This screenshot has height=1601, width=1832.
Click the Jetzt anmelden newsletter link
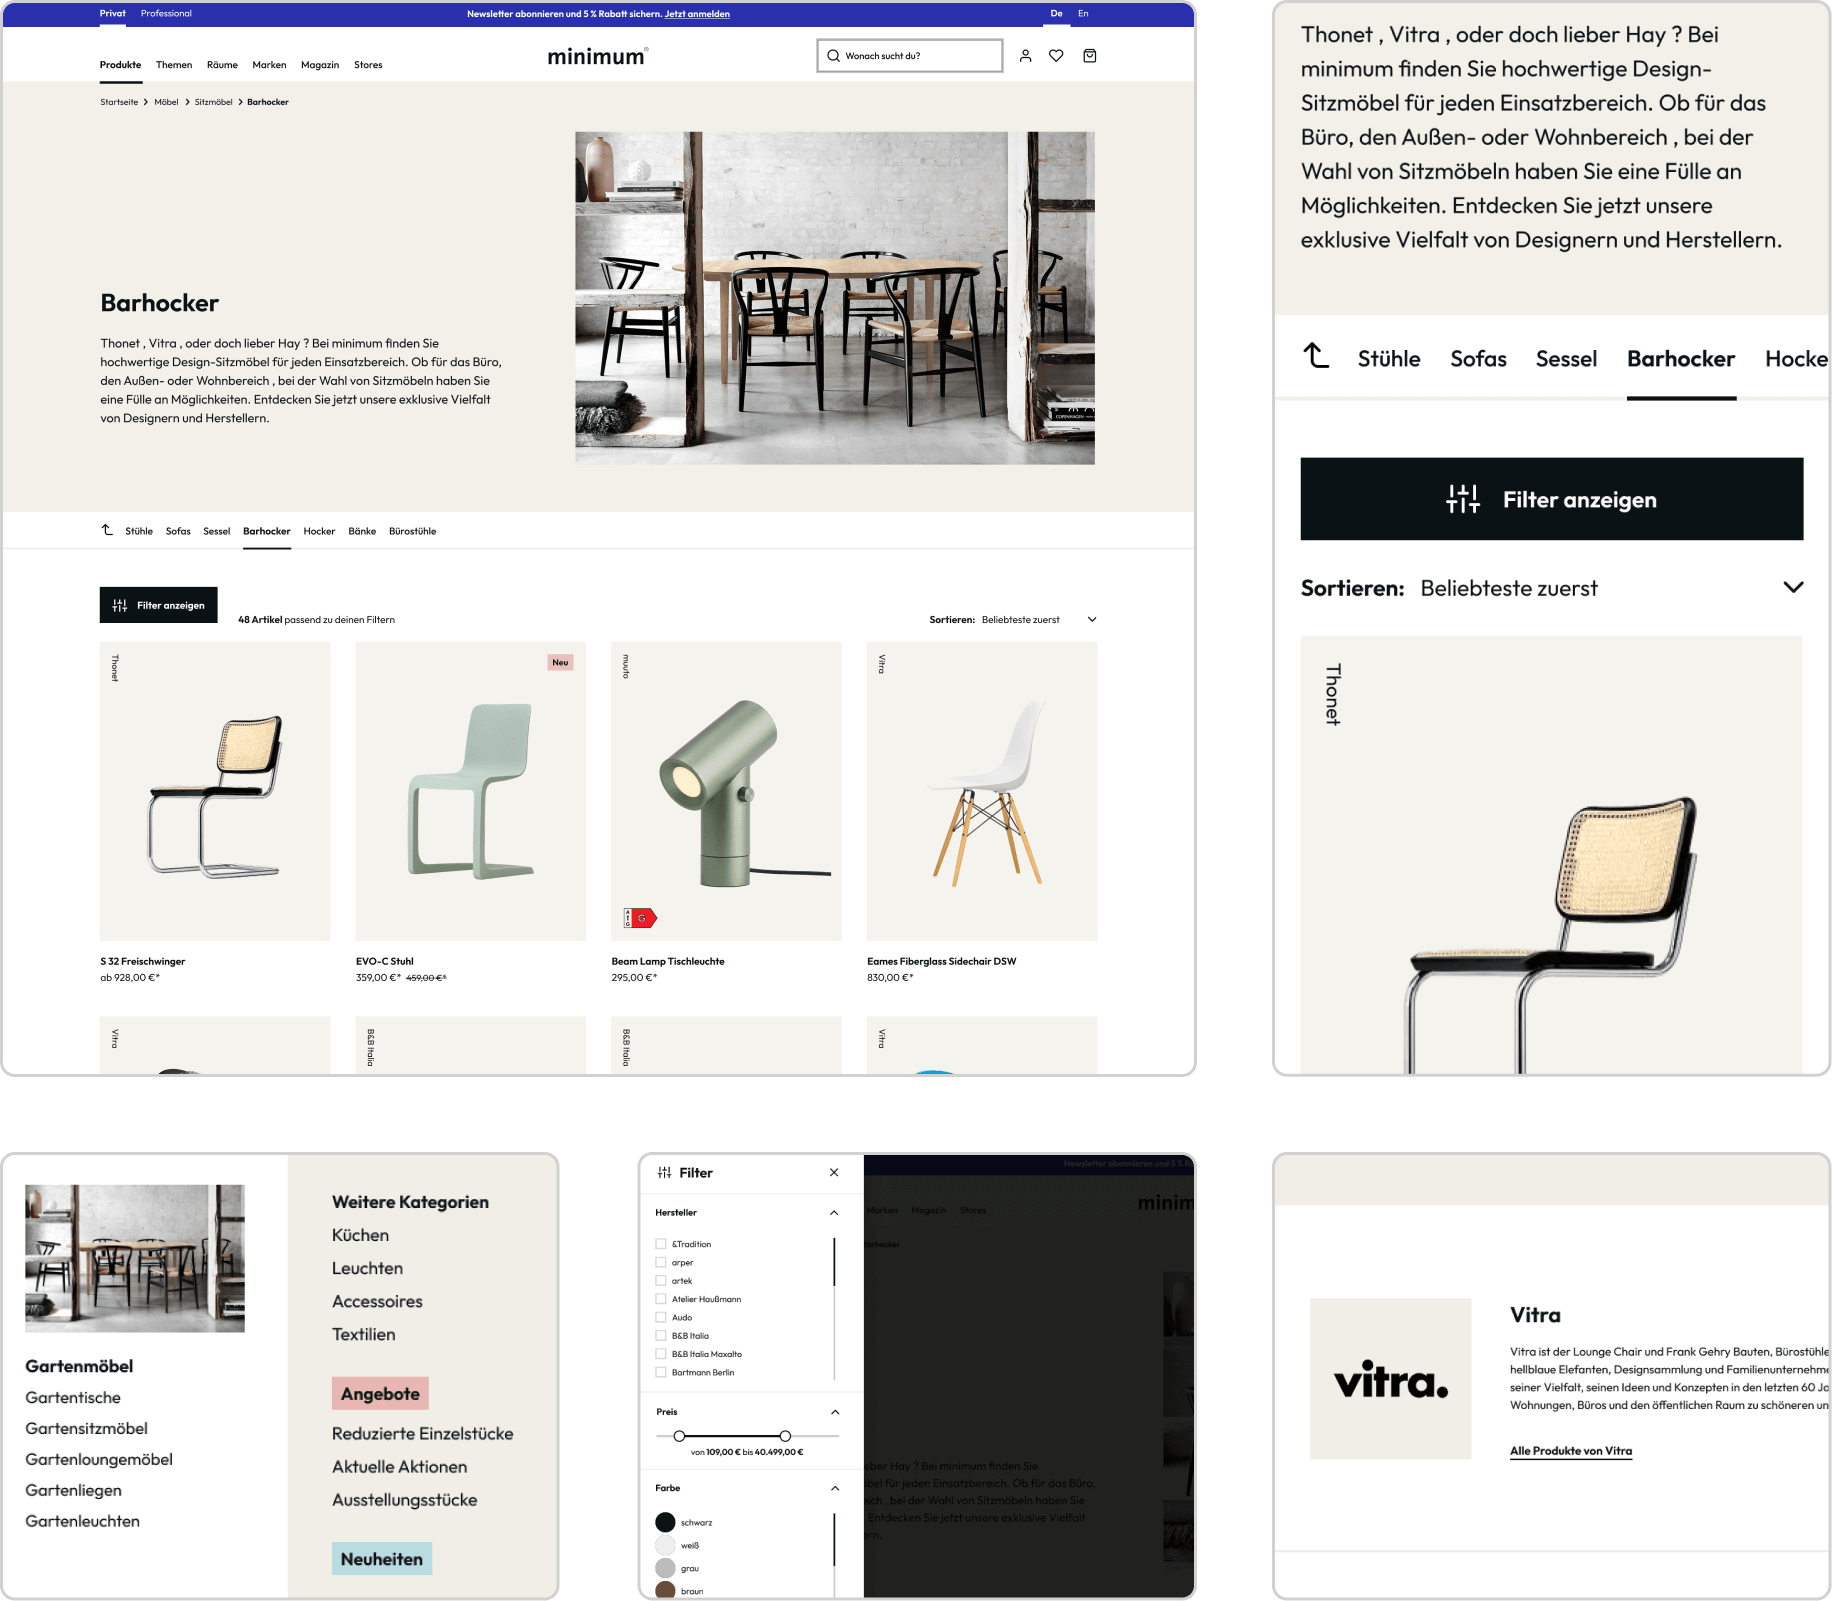click(x=697, y=14)
